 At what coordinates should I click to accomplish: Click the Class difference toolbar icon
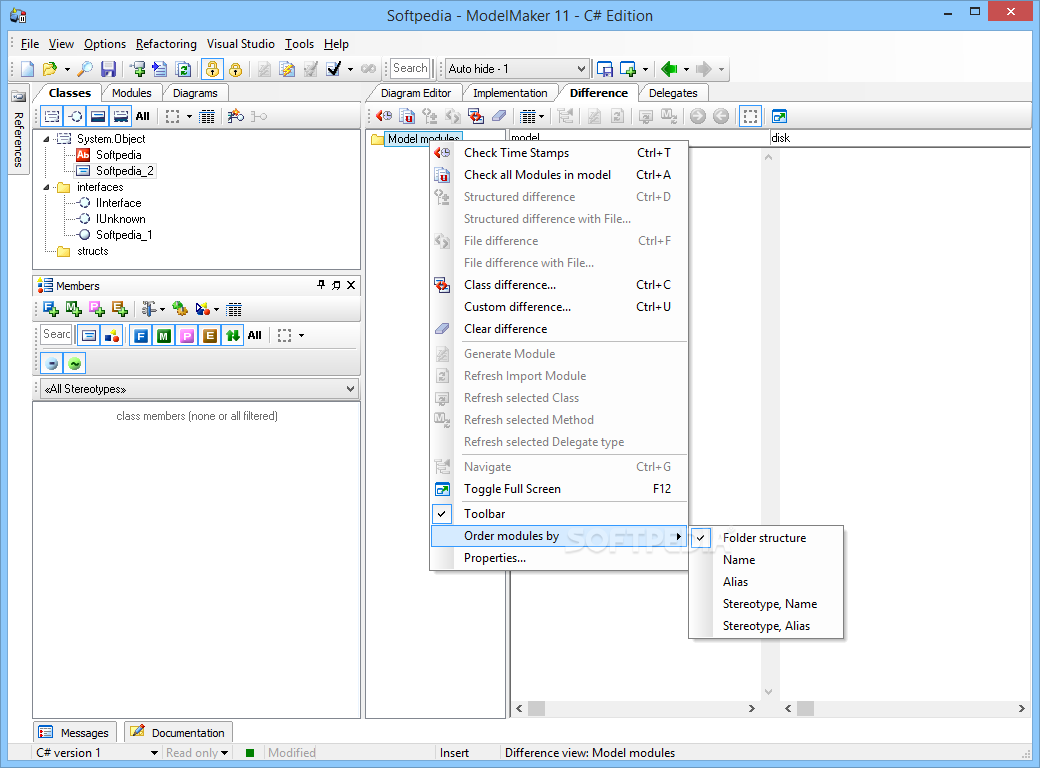click(x=476, y=116)
